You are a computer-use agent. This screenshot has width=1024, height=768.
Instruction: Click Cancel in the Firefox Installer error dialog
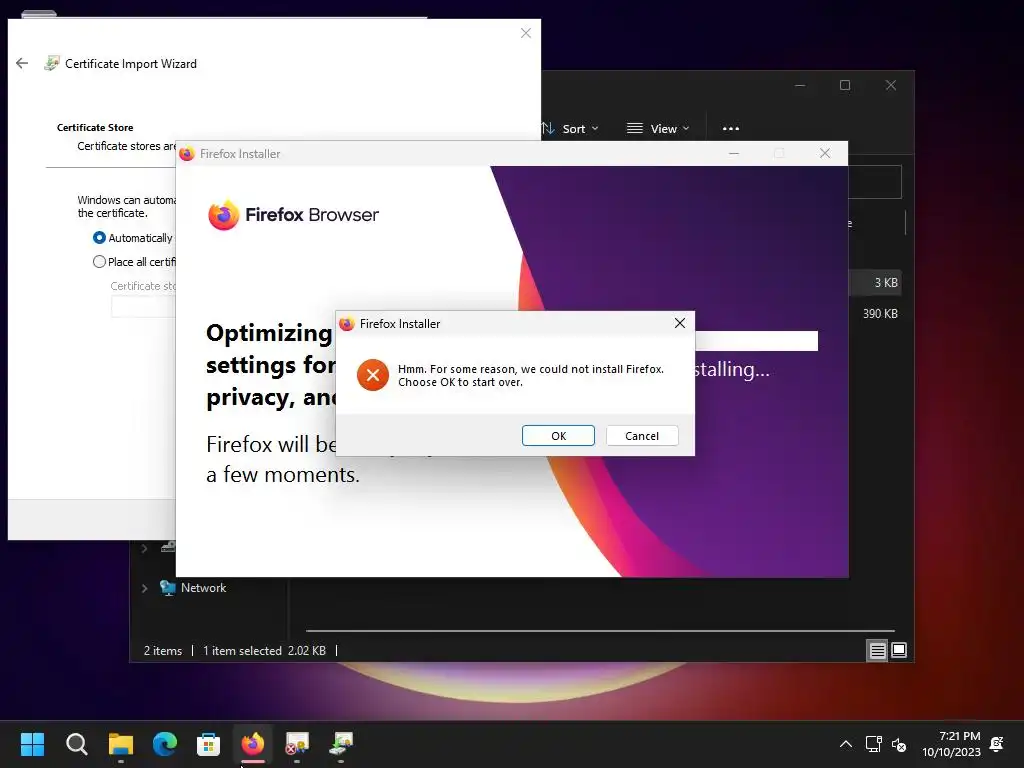(642, 436)
